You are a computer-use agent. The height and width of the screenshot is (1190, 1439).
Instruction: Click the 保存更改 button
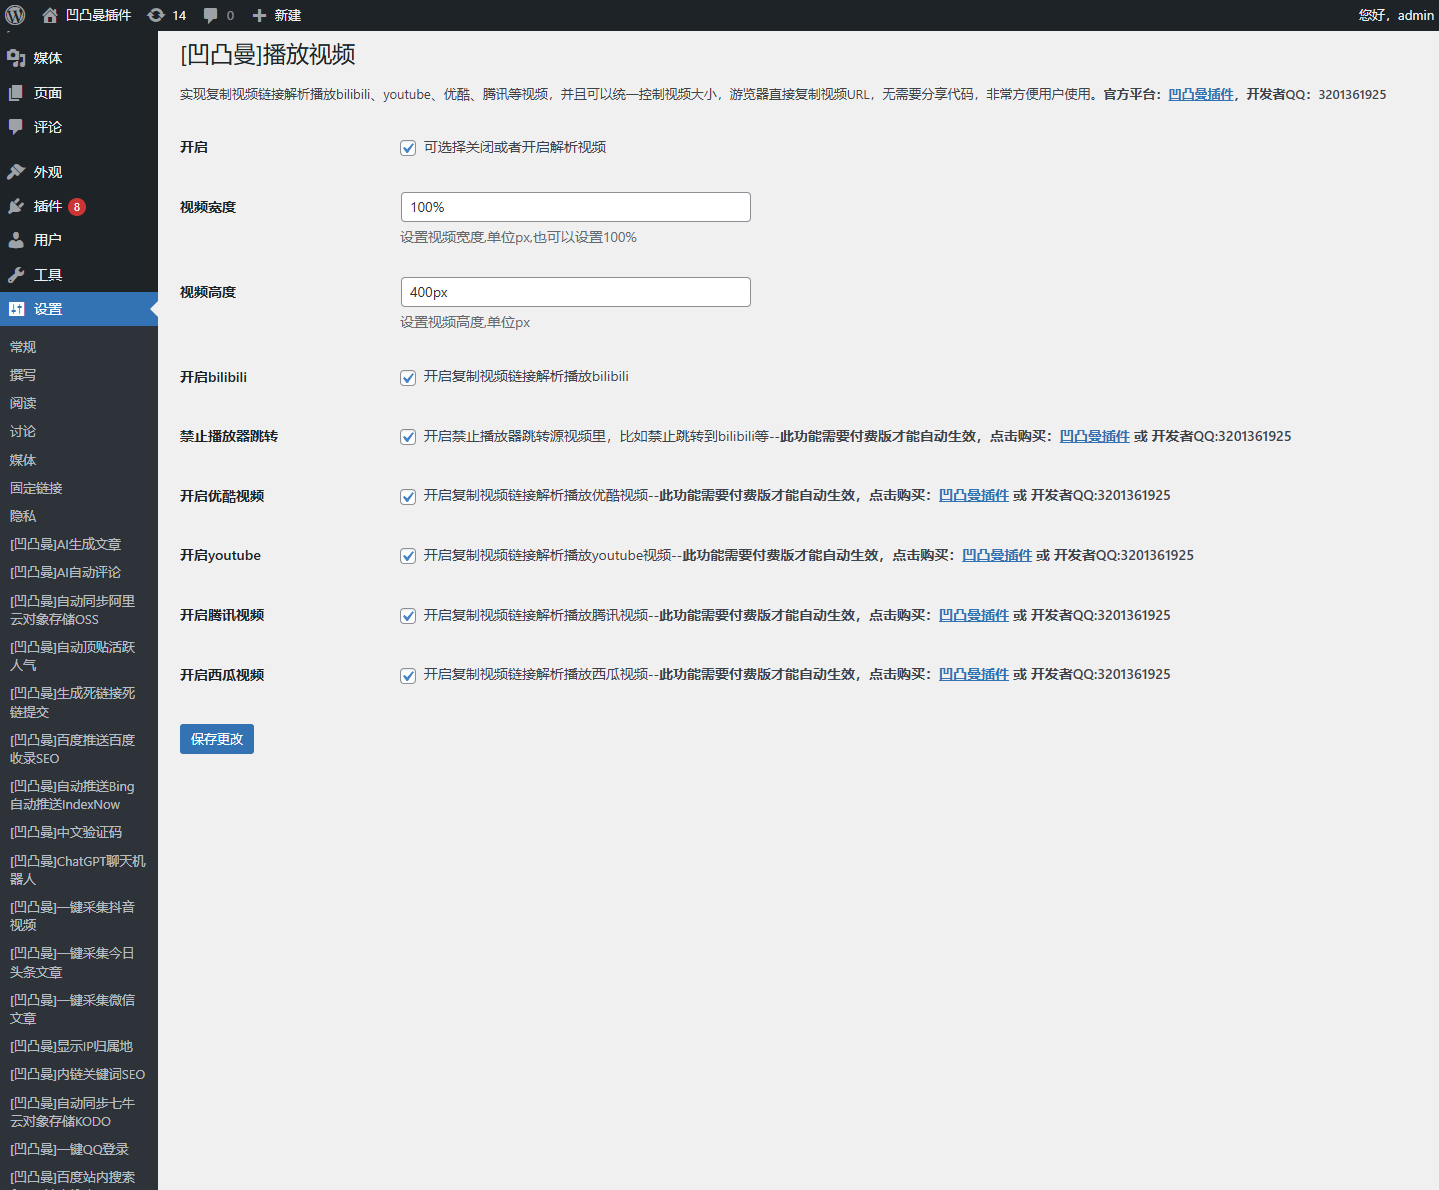tap(217, 739)
